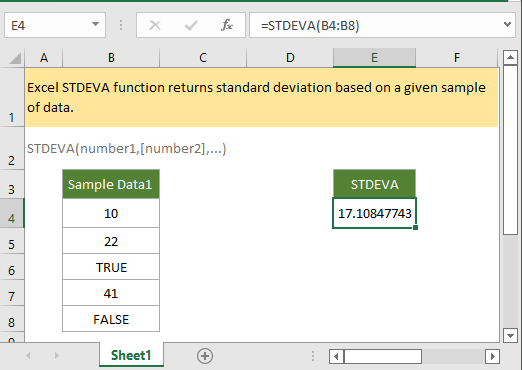Screen dimensions: 522x370
Task: Select column D header
Action: (x=290, y=58)
